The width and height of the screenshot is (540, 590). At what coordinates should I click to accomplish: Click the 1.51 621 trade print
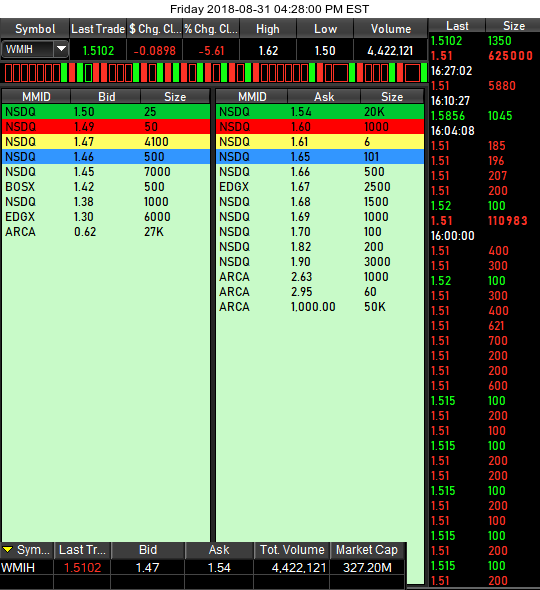[x=484, y=326]
